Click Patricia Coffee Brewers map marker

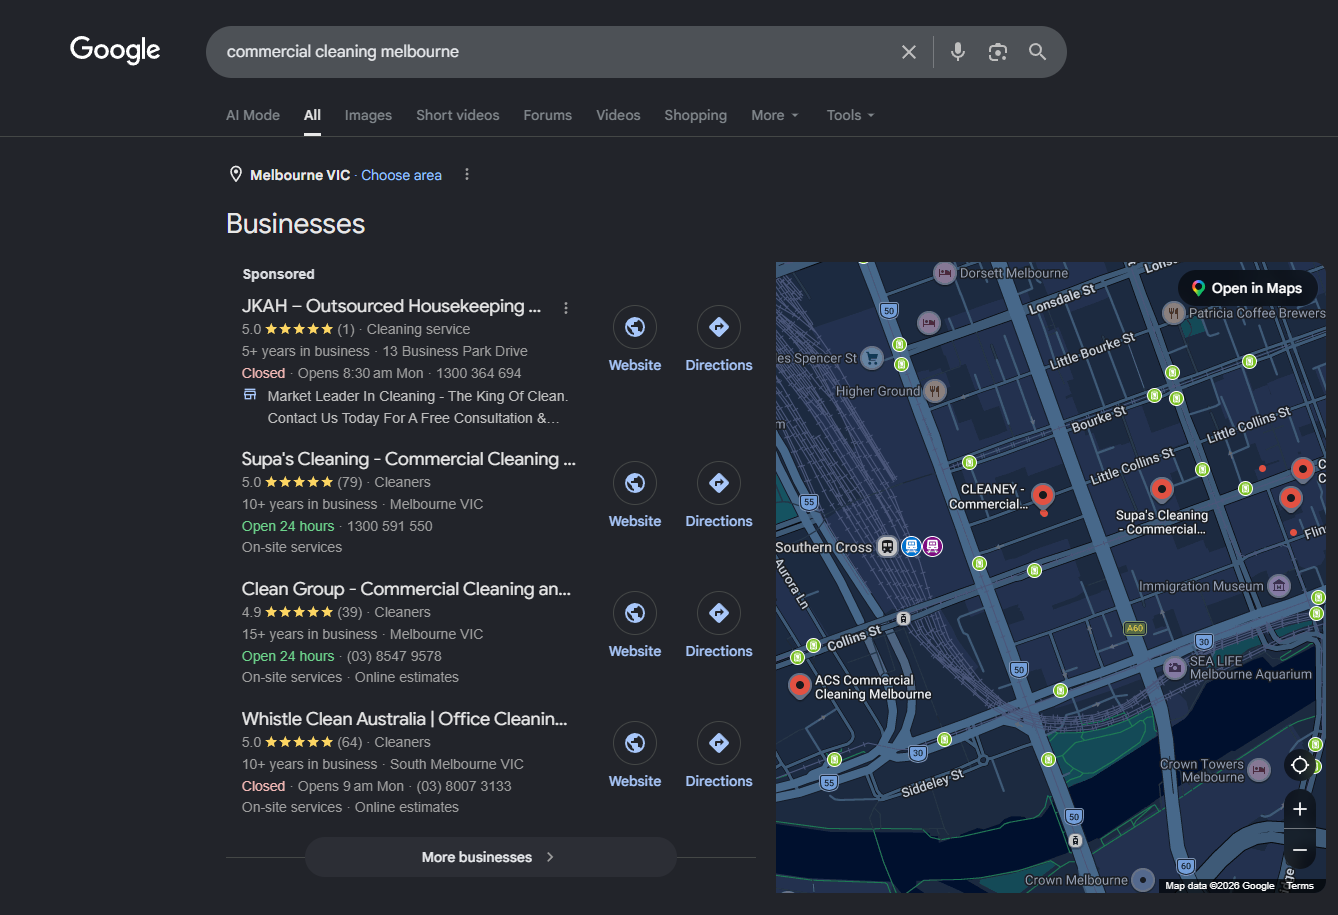point(1173,313)
